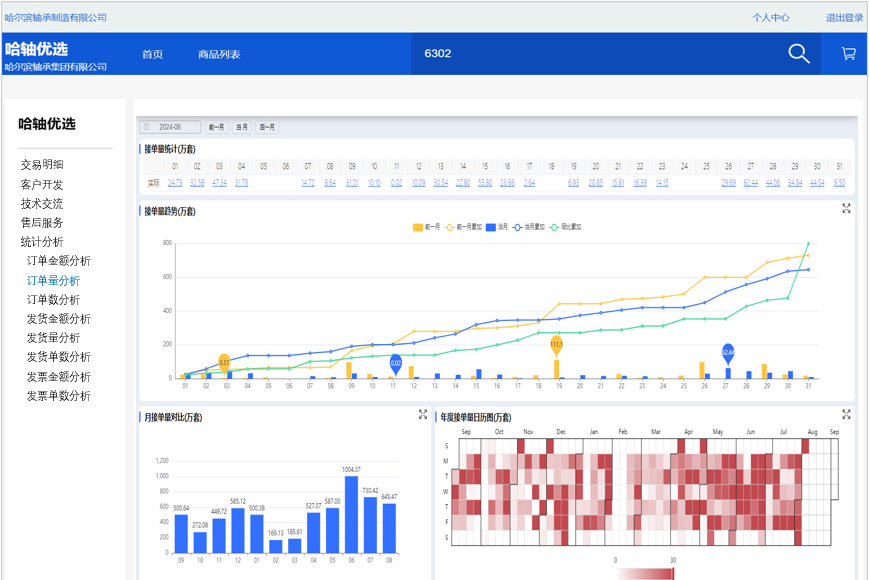Open 个人中心 personal center link
Image resolution: width=870 pixels, height=580 pixels.
[771, 18]
